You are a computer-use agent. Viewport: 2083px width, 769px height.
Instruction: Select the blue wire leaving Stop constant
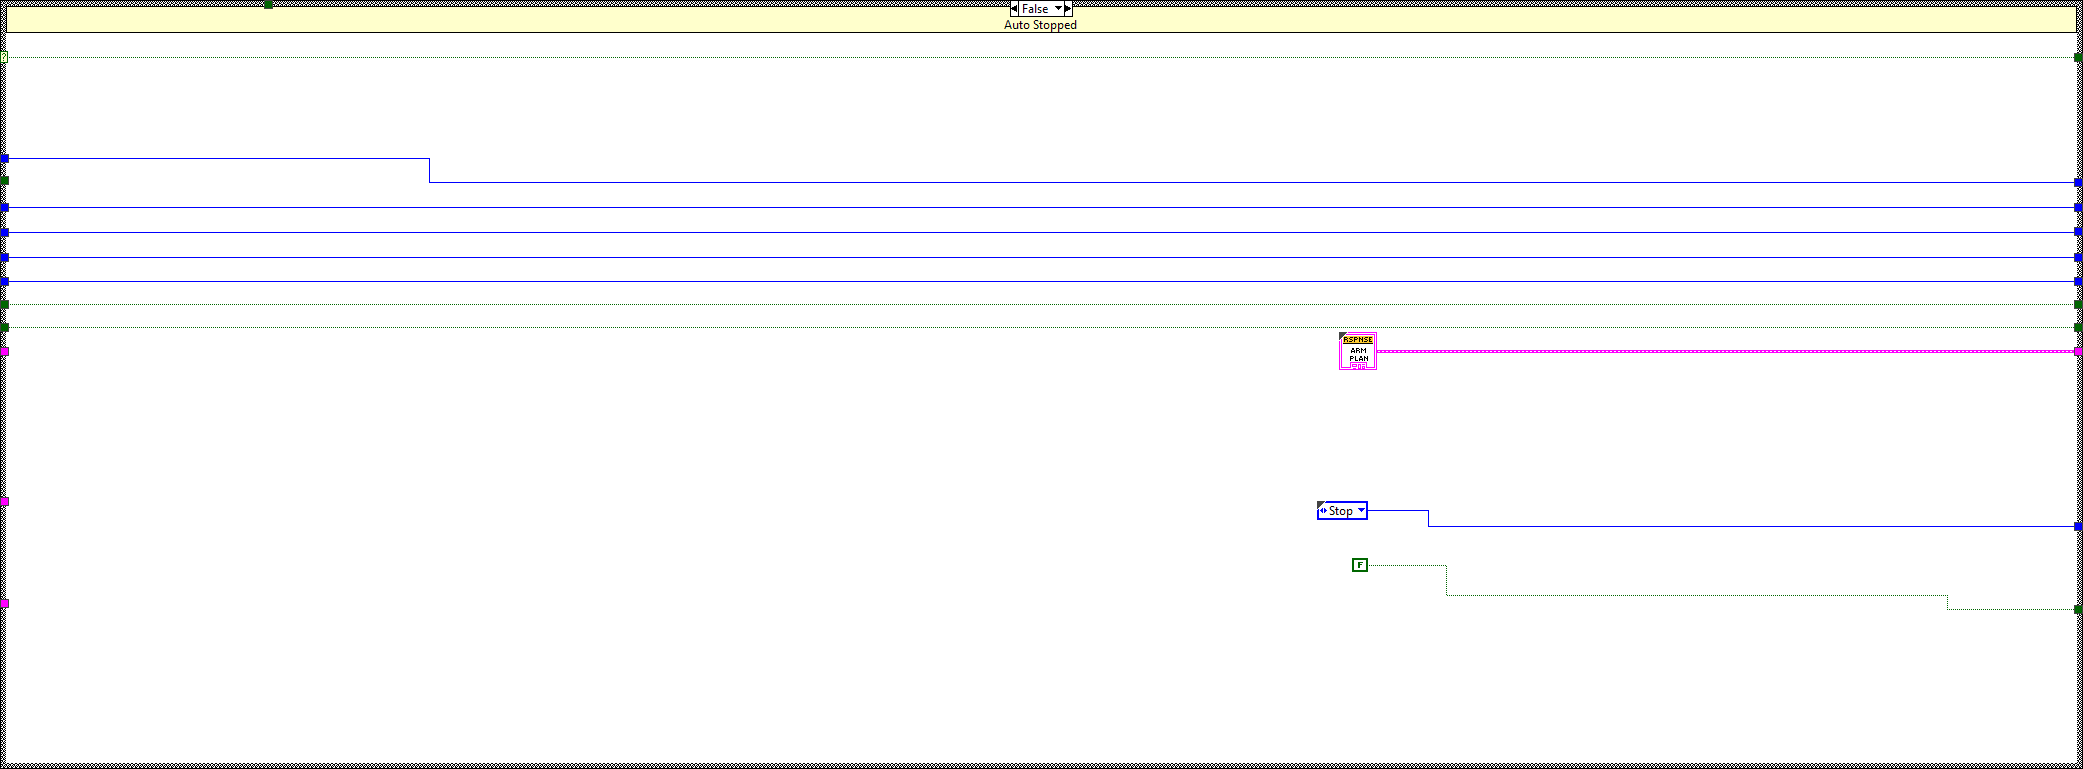[1750, 526]
